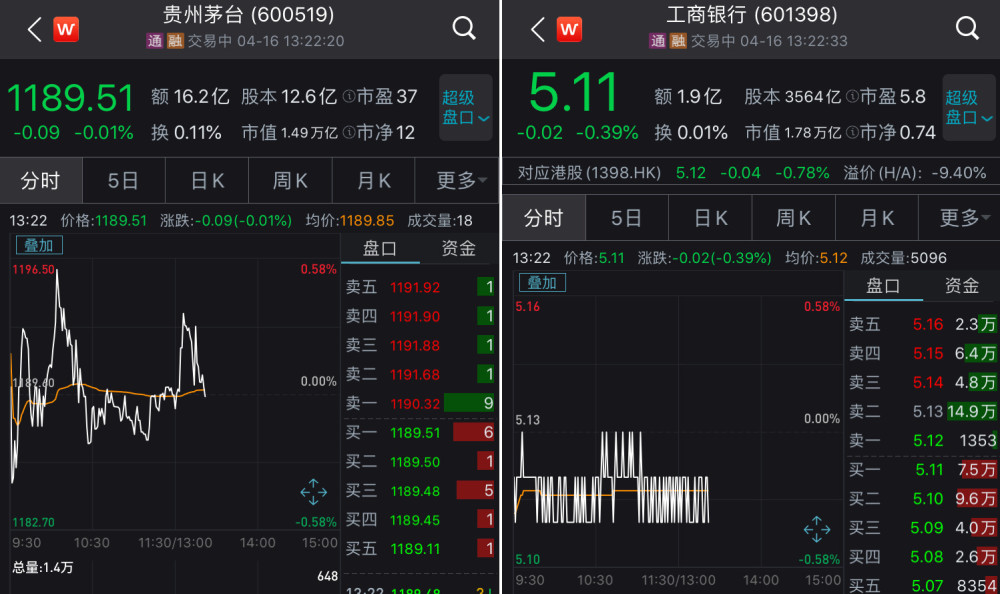This screenshot has height=594, width=1000.
Task: Toggle 叠加 overlay on the 贵州茅台 chart
Action: coord(38,246)
